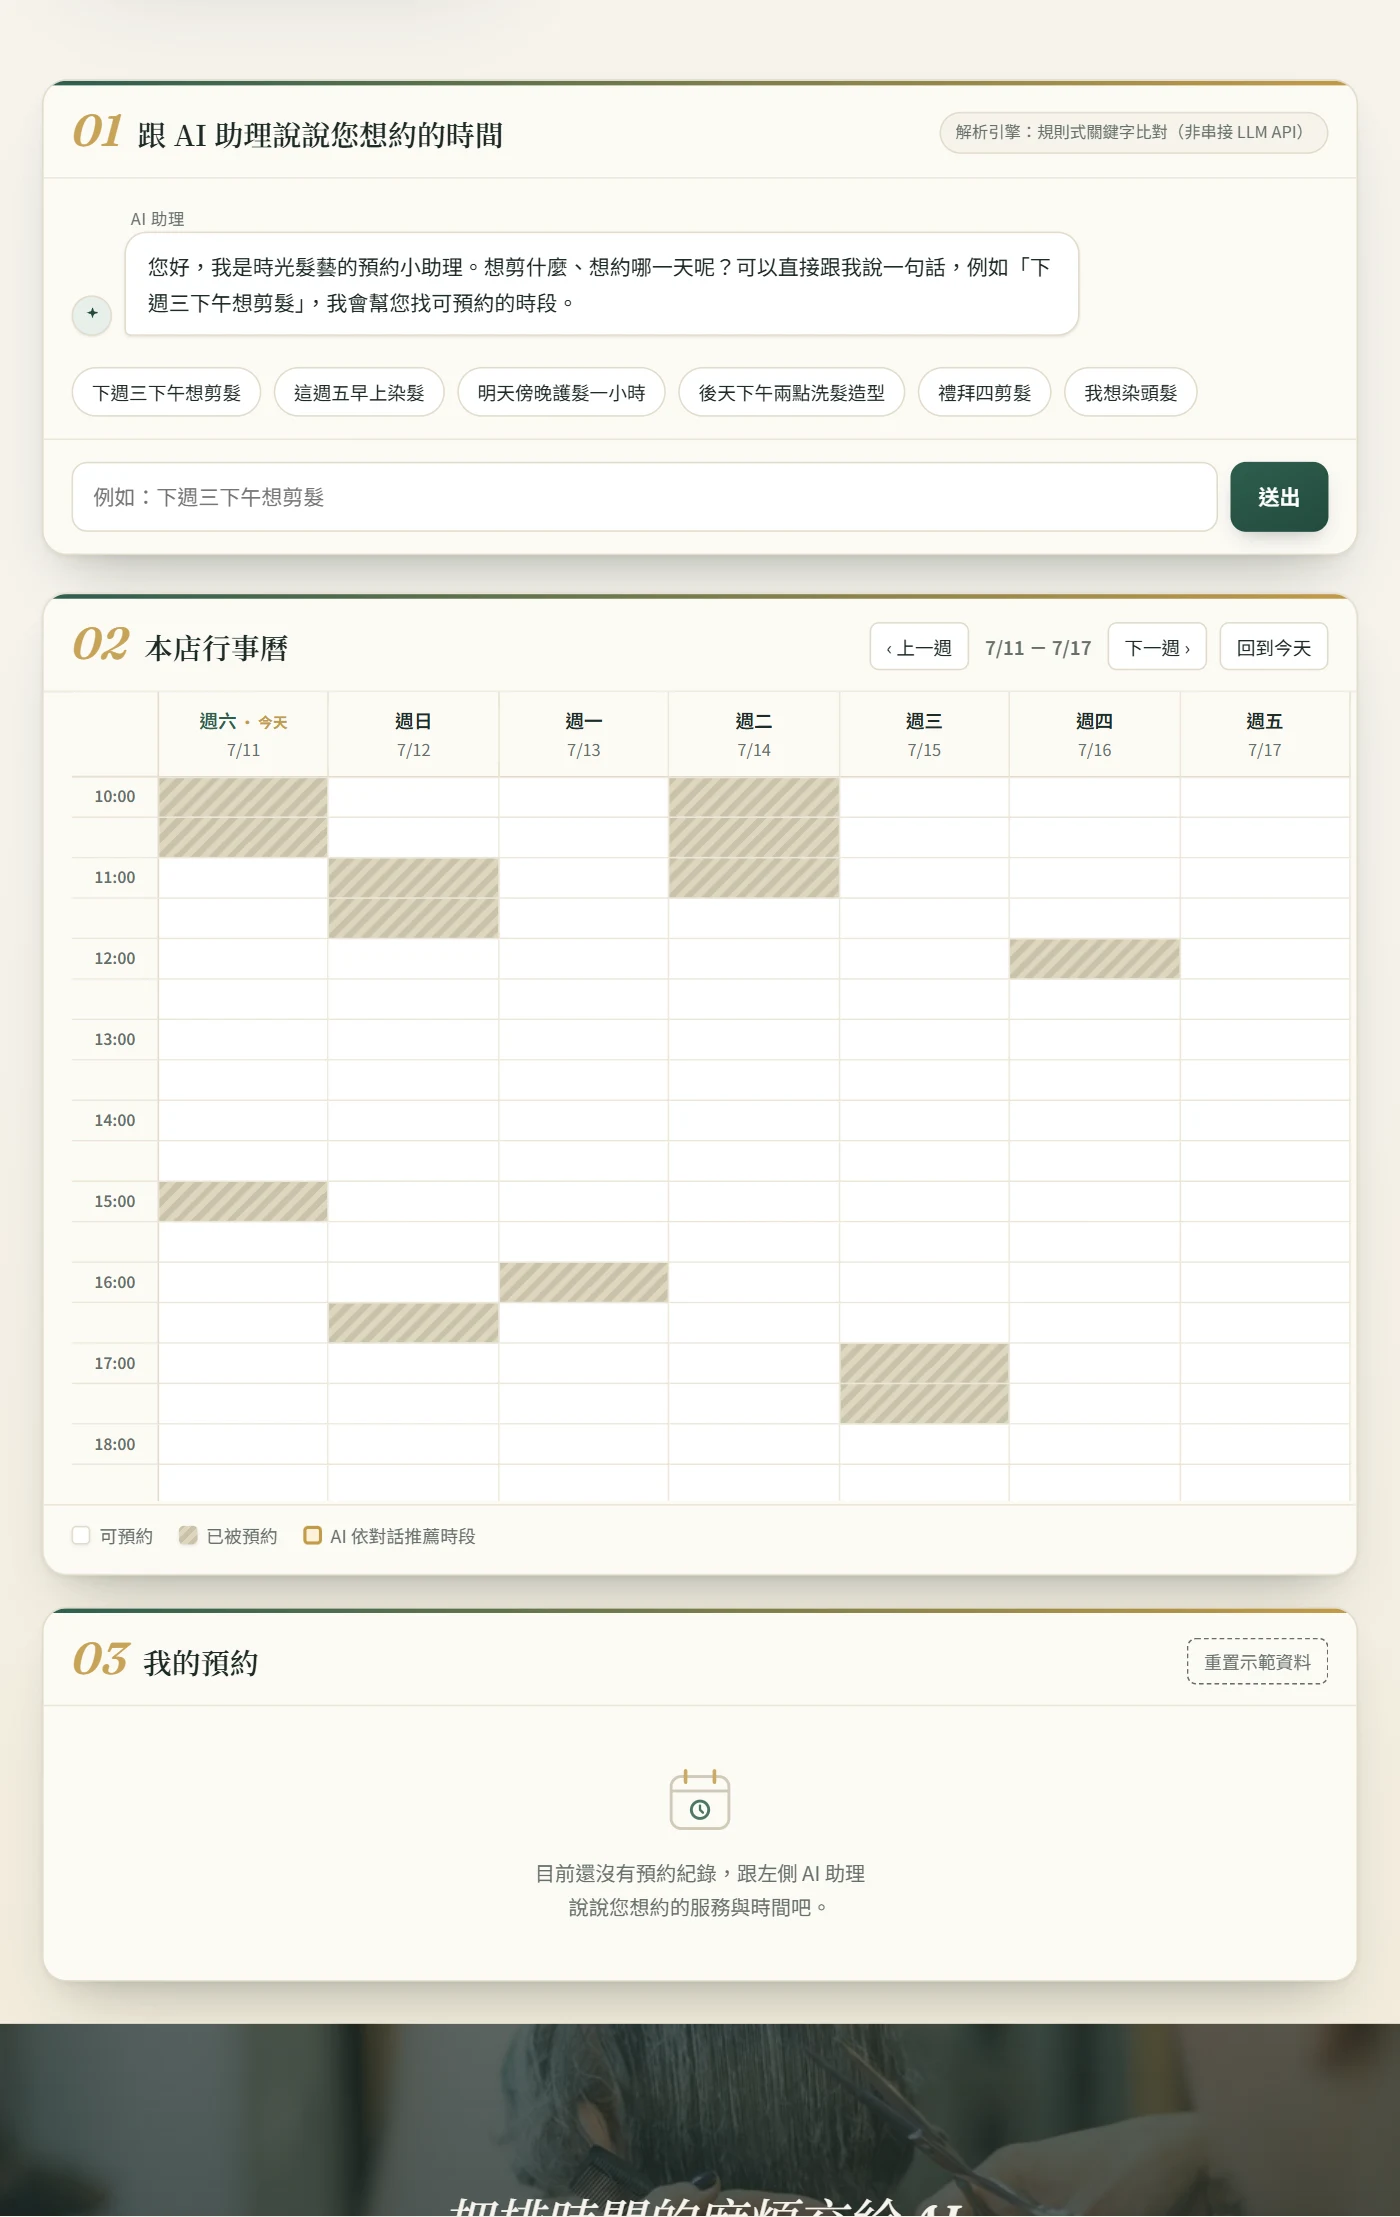Screen dimensions: 1400x2217
Task: Send the message with 送出 button
Action: click(1279, 497)
